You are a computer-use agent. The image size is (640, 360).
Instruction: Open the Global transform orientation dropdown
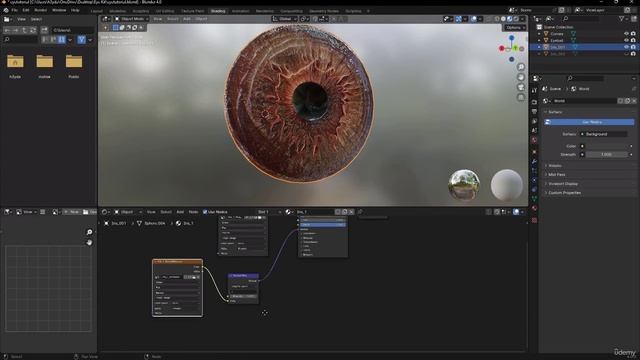pos(284,19)
